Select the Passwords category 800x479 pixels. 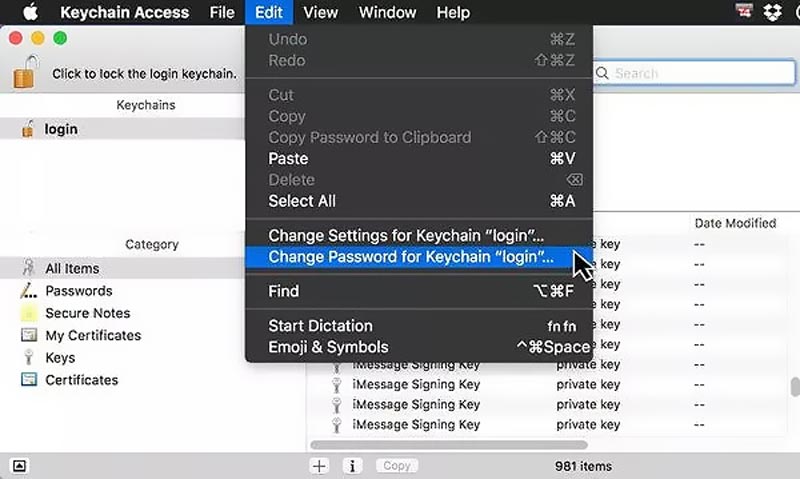point(78,291)
